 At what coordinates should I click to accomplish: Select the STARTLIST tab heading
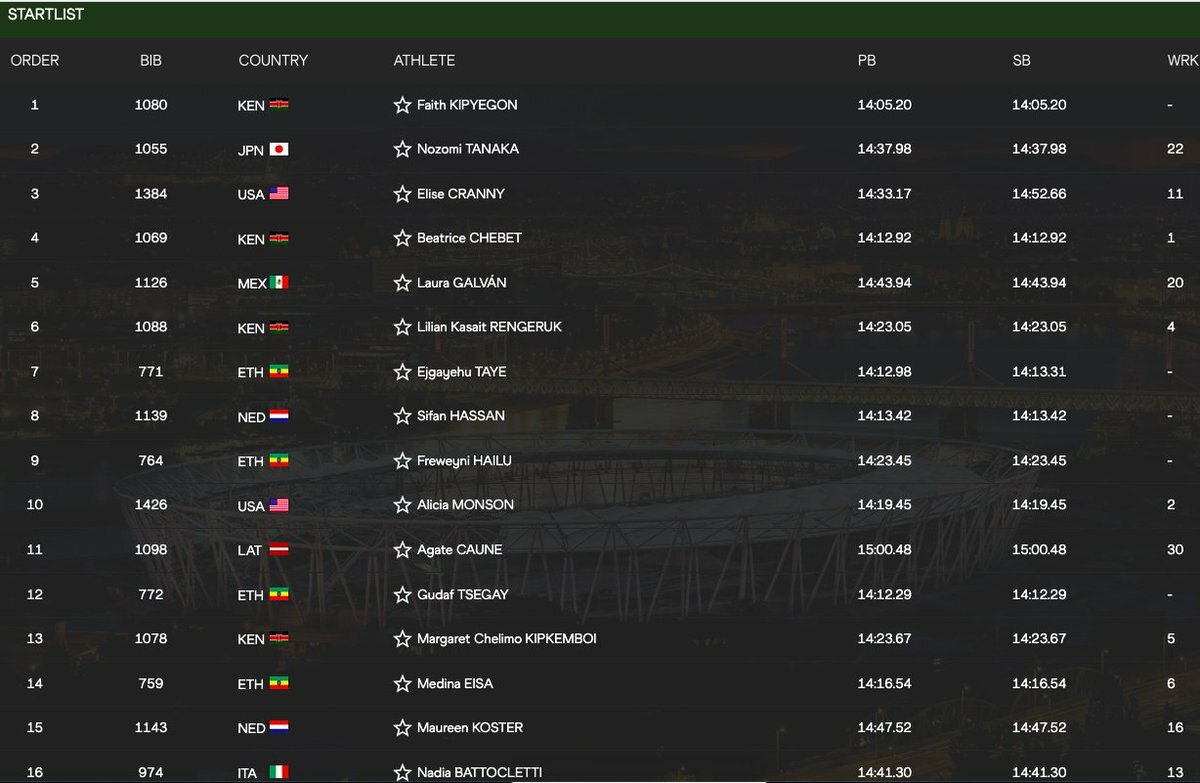tap(46, 15)
